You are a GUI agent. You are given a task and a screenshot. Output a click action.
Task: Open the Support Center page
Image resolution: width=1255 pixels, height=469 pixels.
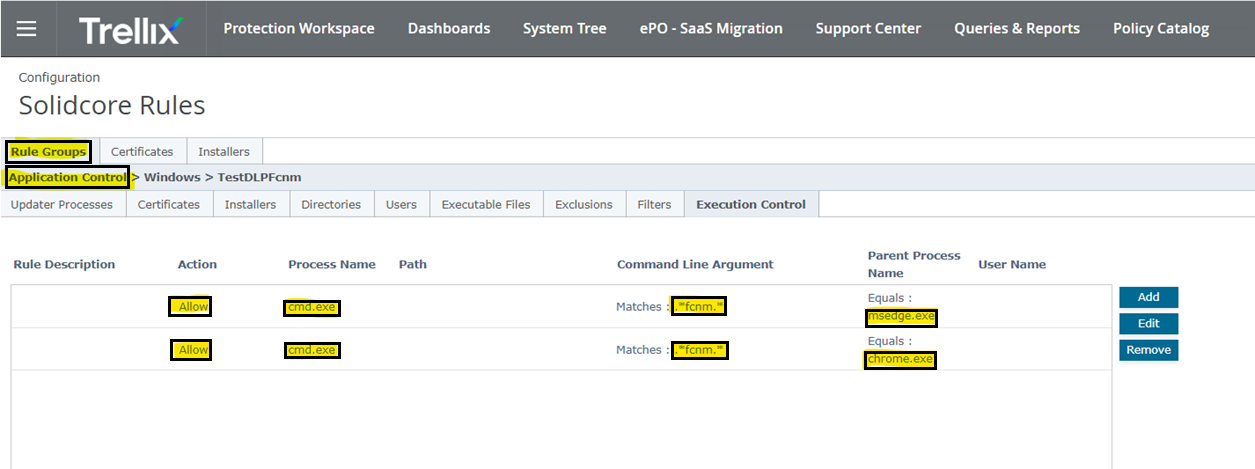(868, 29)
